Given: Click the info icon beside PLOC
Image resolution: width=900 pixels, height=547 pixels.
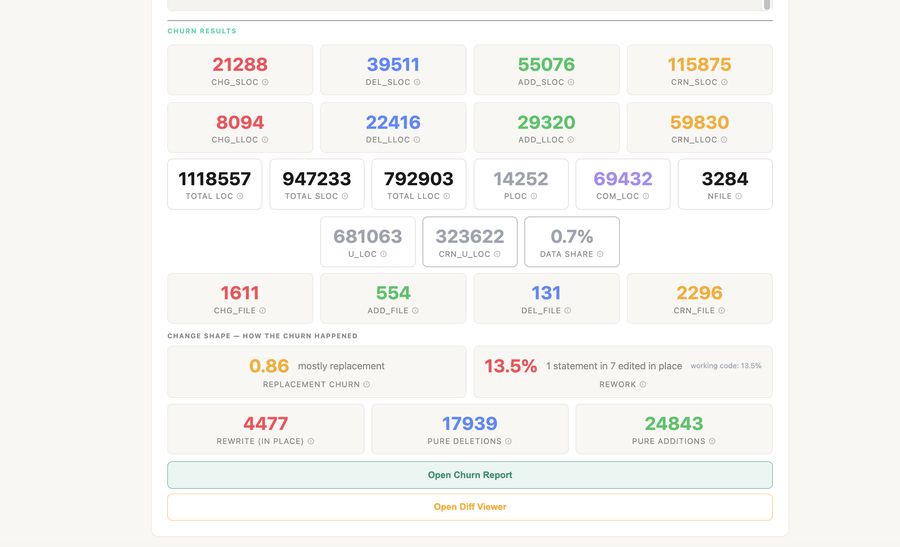Looking at the screenshot, I should (x=534, y=196).
